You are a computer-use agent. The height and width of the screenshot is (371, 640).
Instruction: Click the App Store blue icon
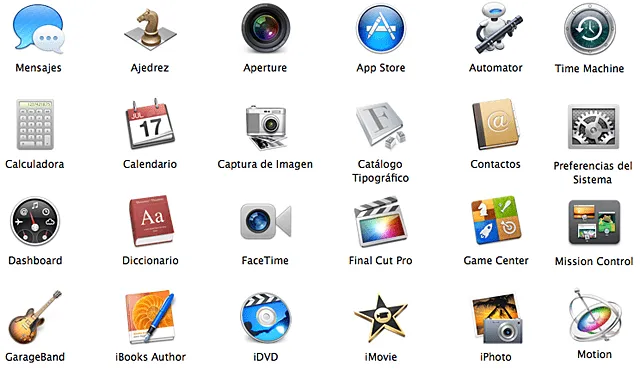click(x=380, y=29)
